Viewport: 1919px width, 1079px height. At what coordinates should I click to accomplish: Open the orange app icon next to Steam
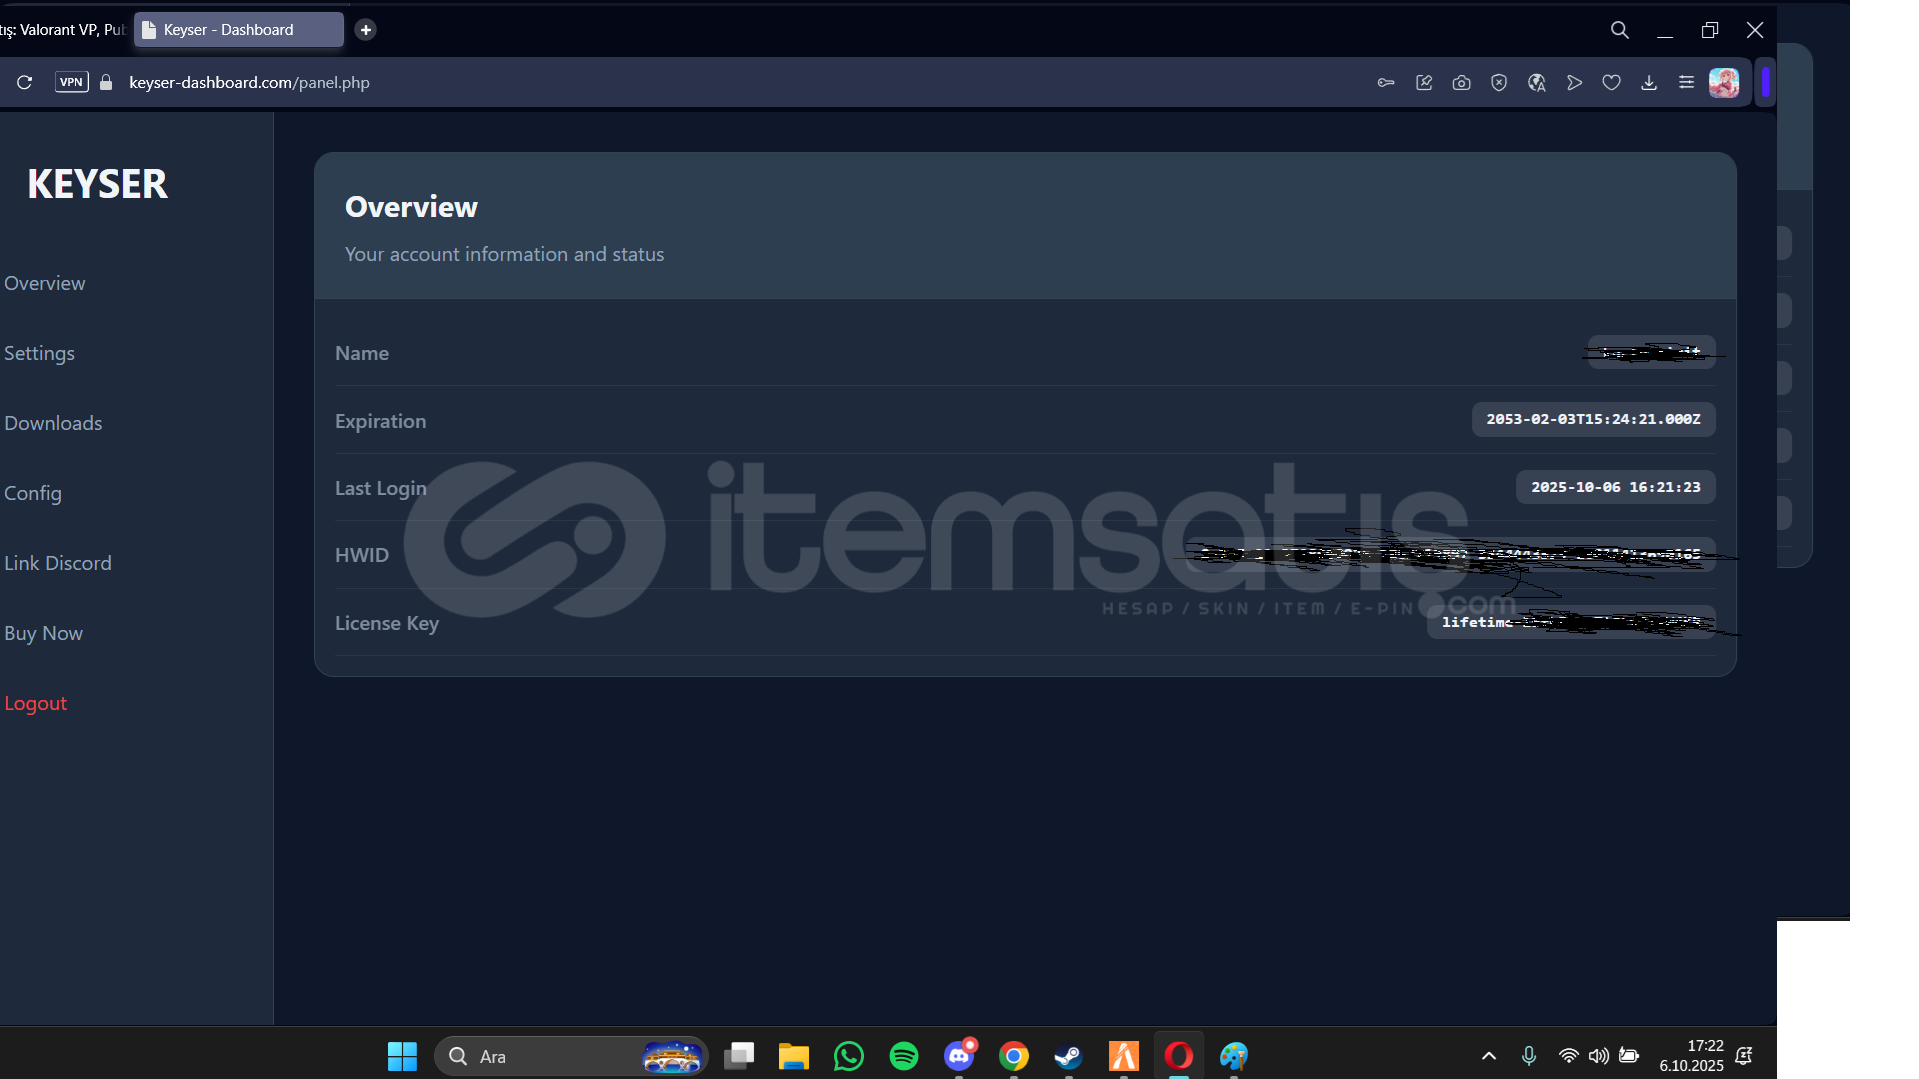pos(1124,1056)
